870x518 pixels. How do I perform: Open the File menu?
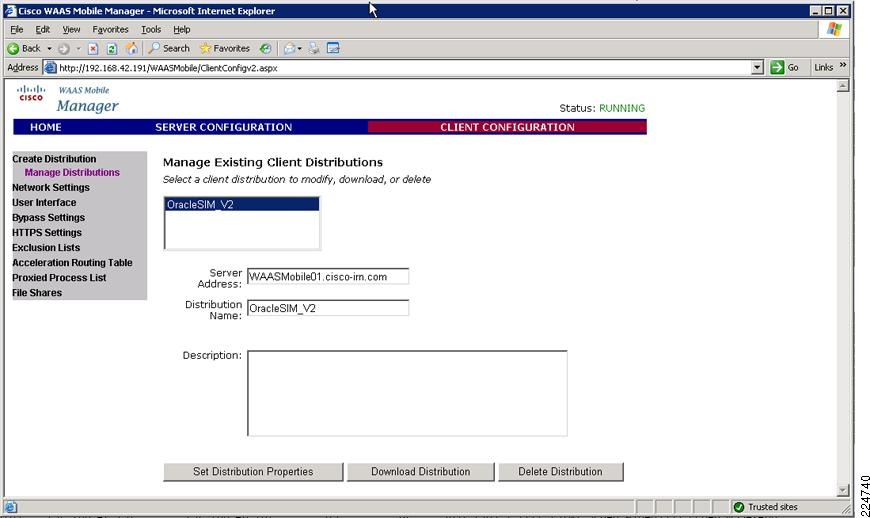[x=17, y=29]
